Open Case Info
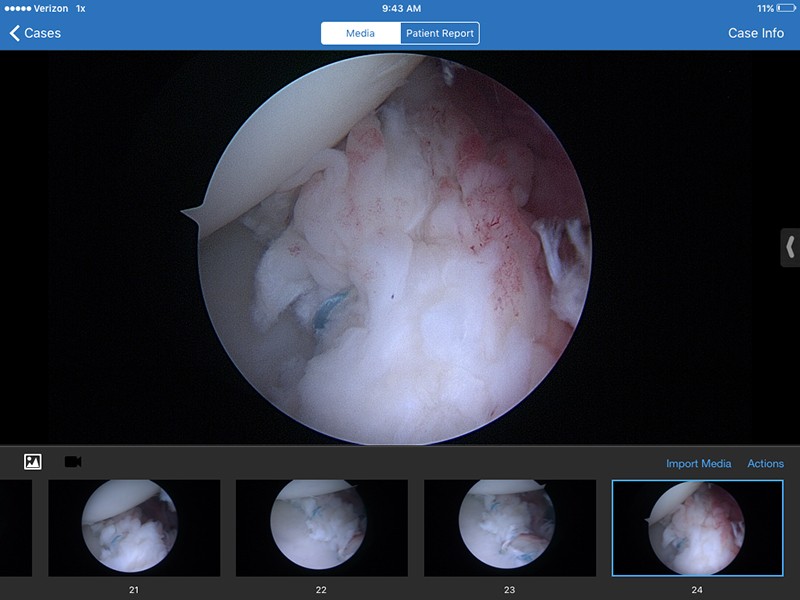 [756, 33]
